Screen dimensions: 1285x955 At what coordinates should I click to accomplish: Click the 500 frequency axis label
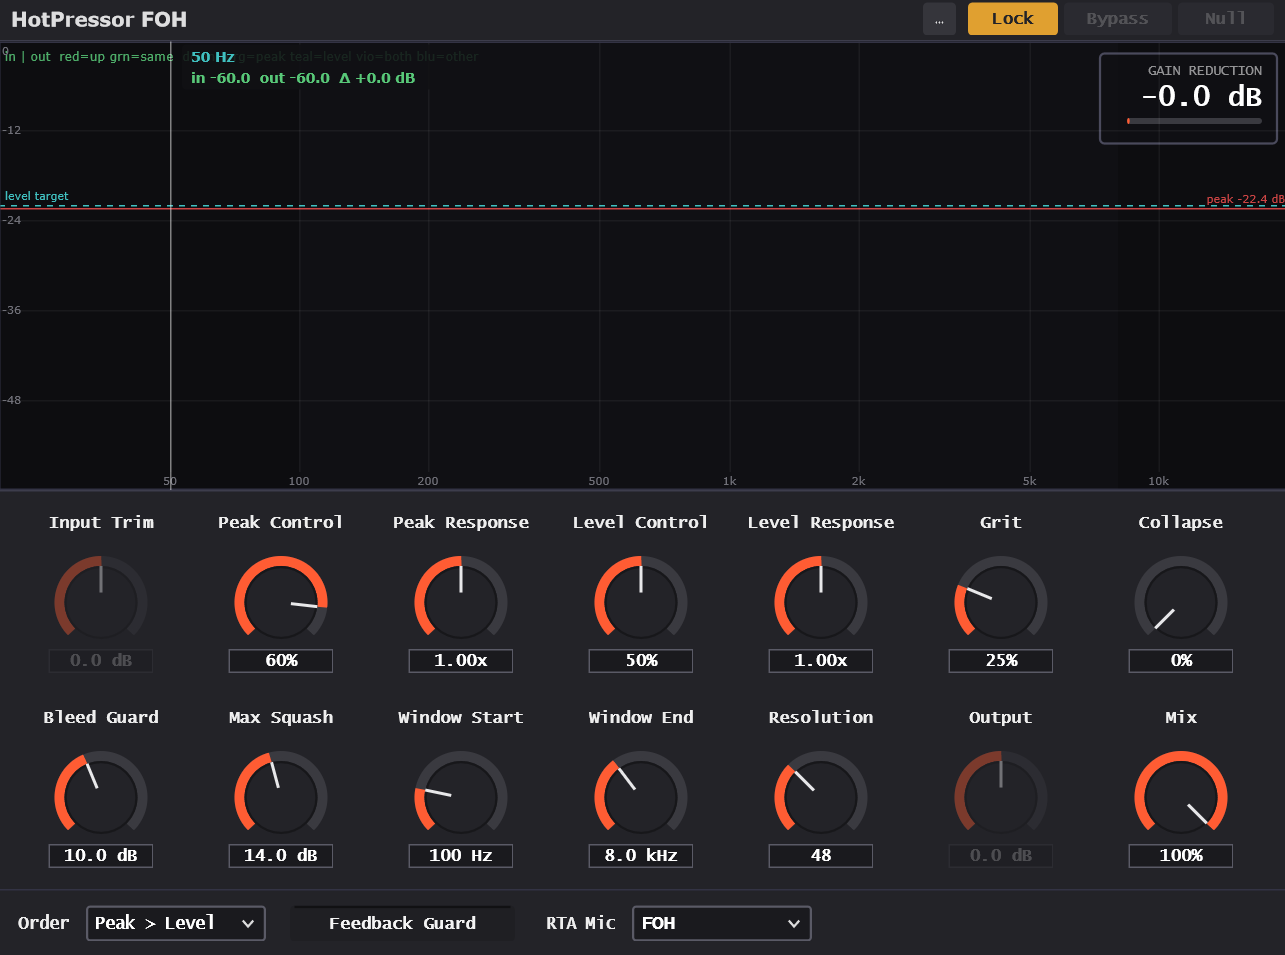pyautogui.click(x=599, y=481)
